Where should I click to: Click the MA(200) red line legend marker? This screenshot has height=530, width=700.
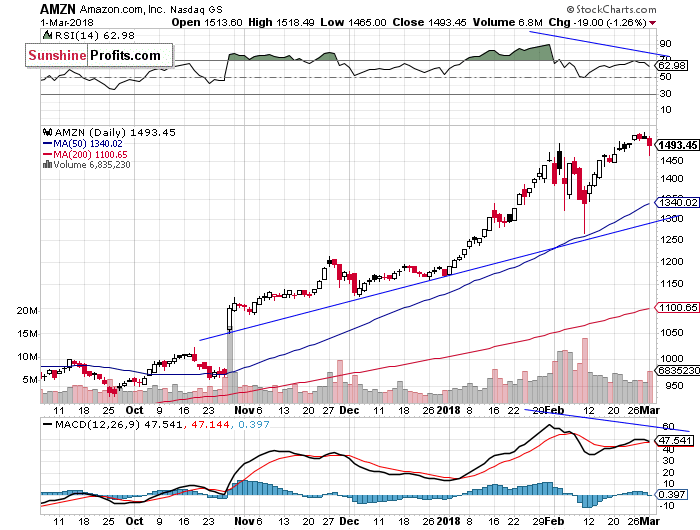(47, 154)
